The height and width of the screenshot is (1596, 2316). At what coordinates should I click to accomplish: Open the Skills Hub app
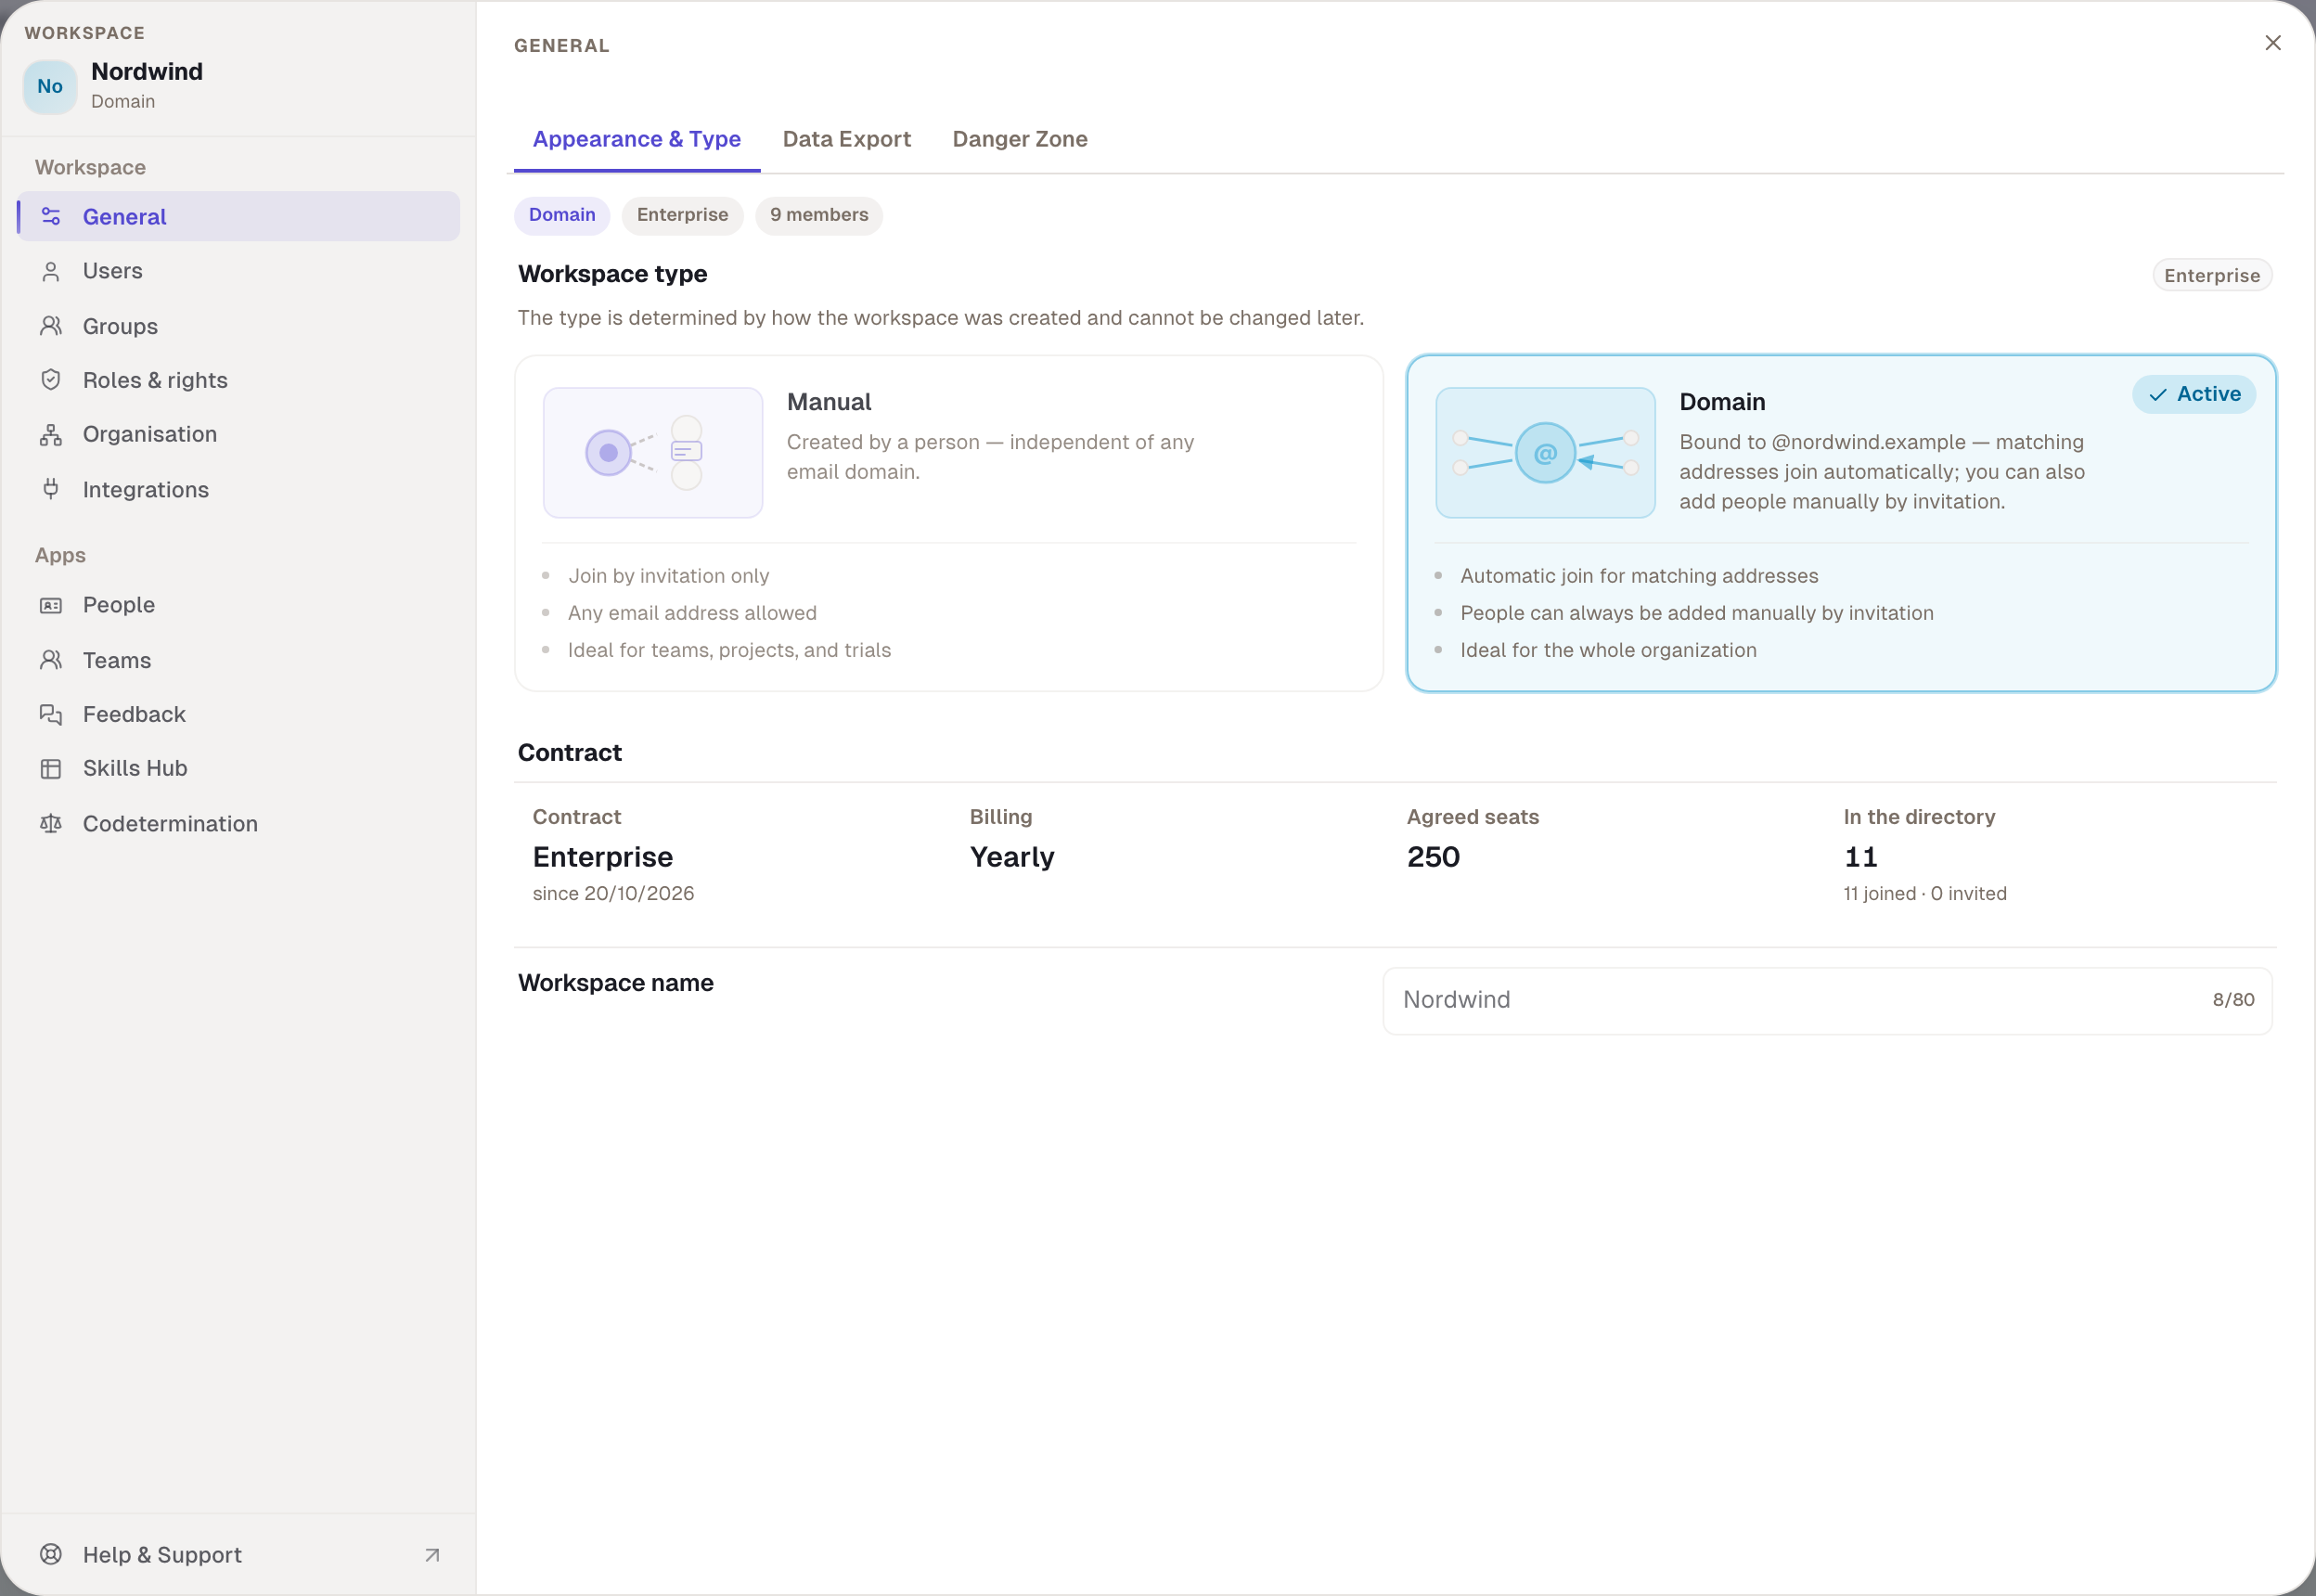pos(239,768)
